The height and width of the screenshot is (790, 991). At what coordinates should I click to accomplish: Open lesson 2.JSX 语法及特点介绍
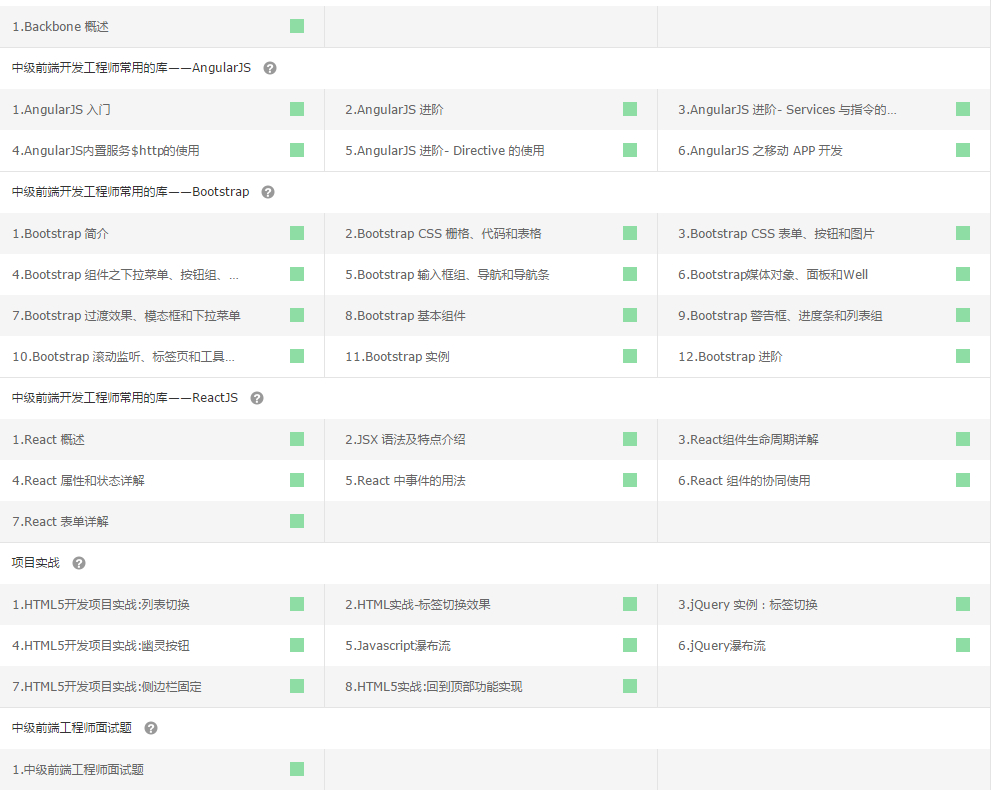click(x=405, y=440)
